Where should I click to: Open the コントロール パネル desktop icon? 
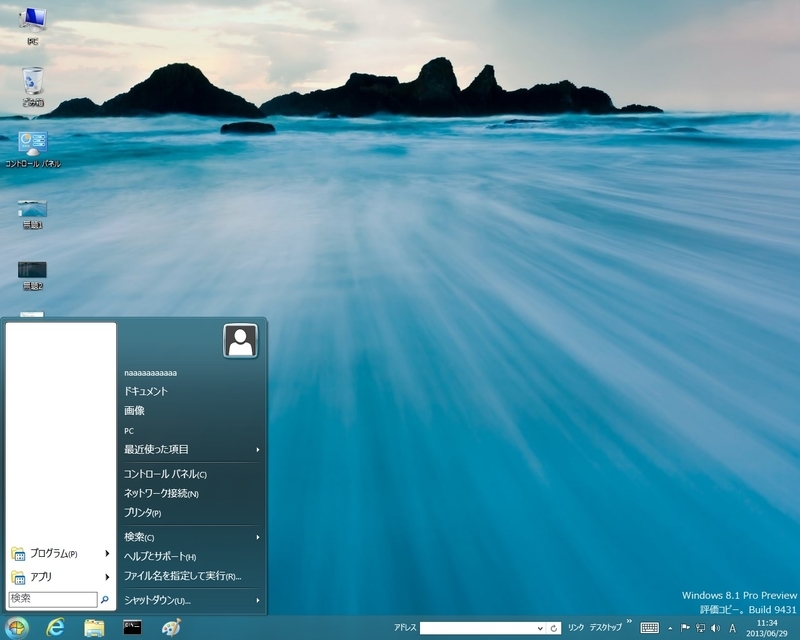click(x=33, y=149)
